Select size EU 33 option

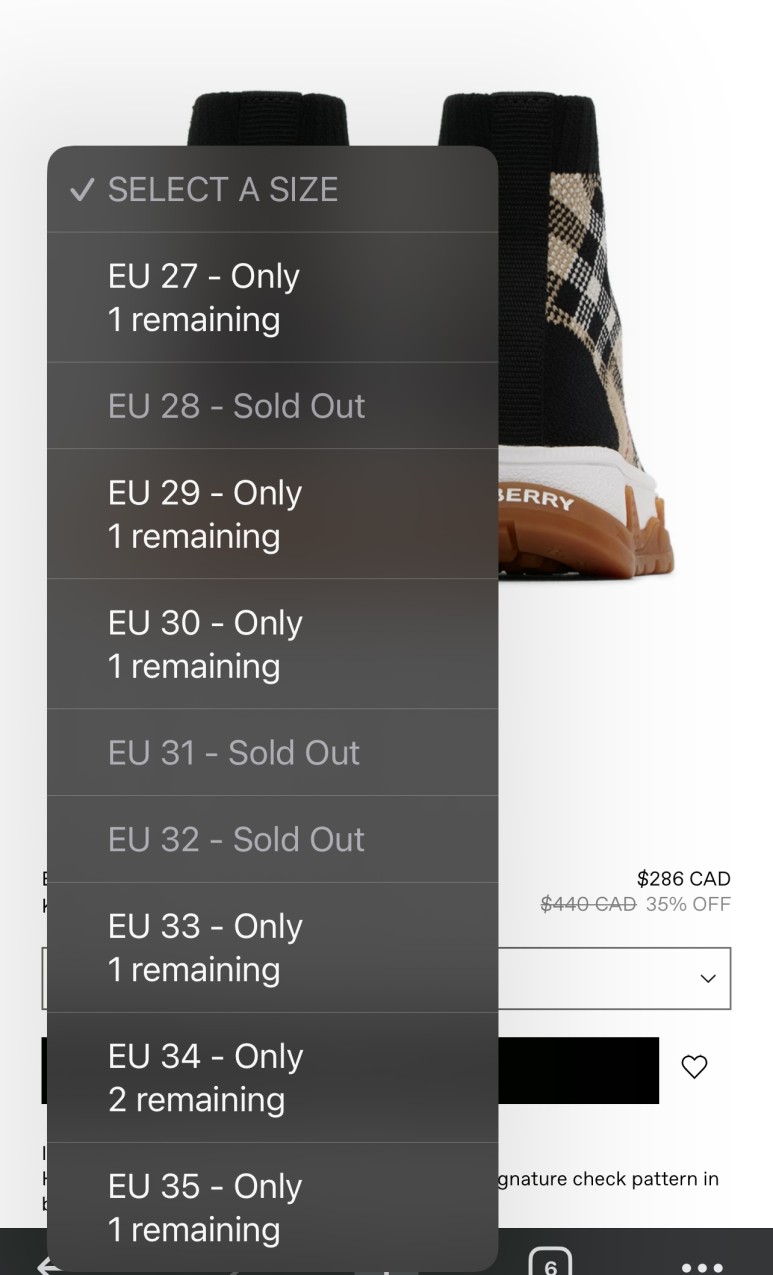pos(272,947)
